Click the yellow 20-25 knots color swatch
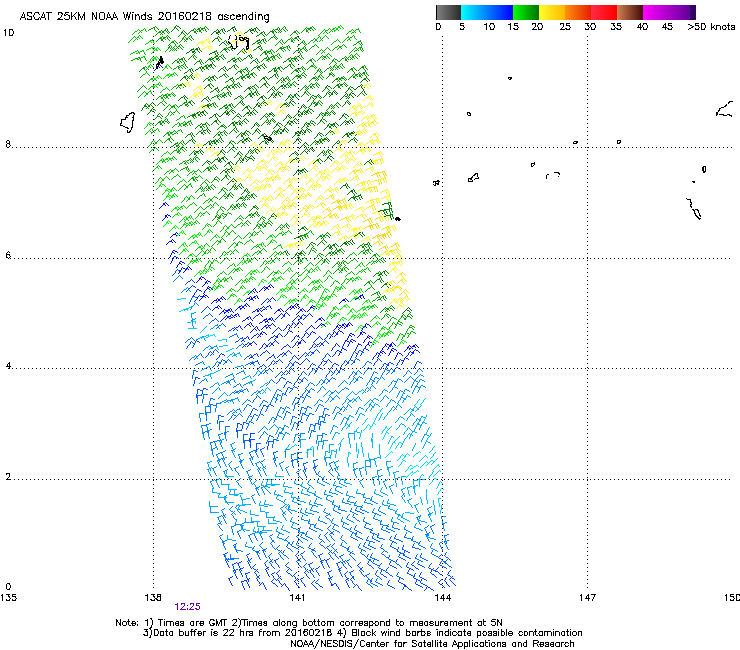The height and width of the screenshot is (650, 740). (552, 12)
